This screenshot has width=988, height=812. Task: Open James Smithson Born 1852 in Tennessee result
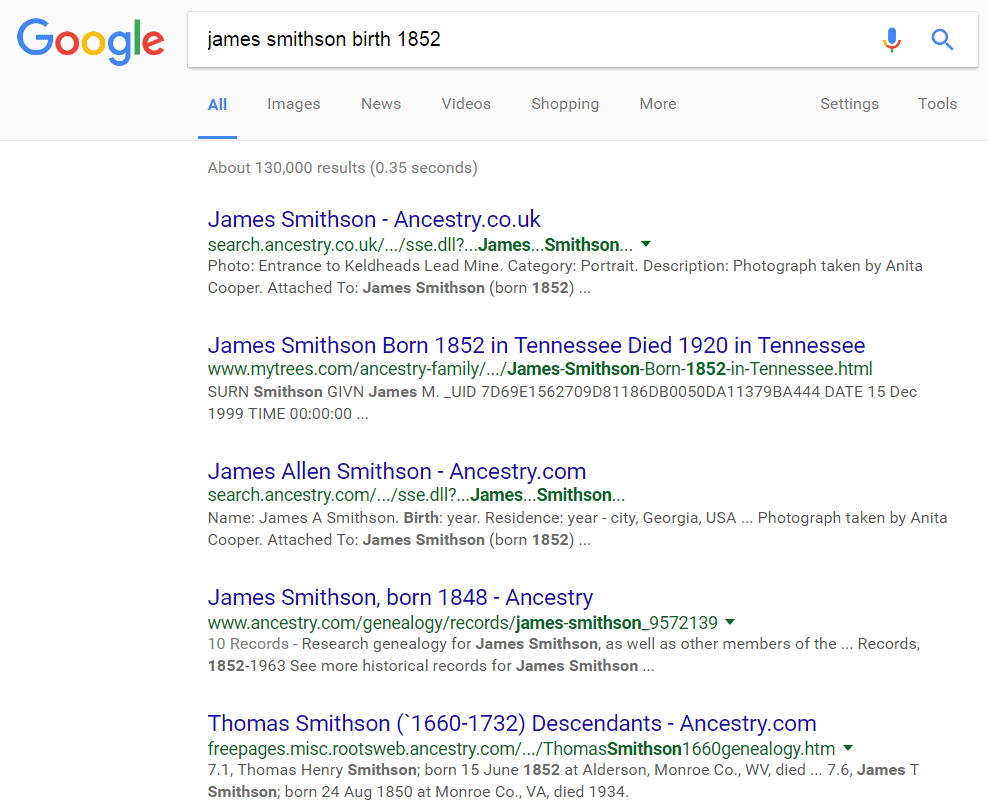pos(536,345)
